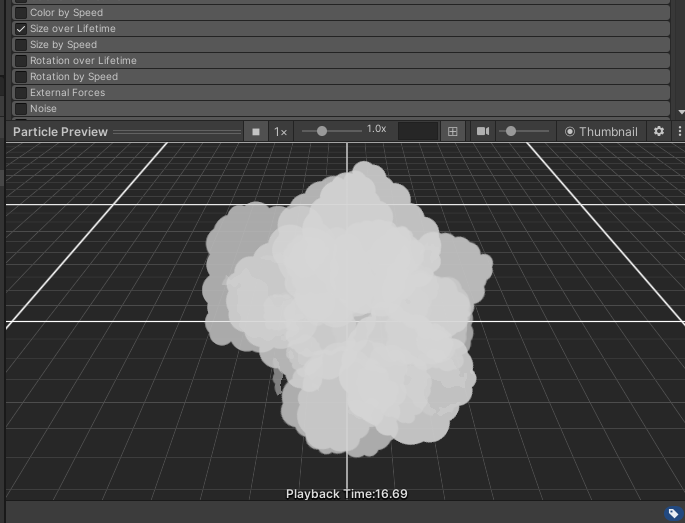
Task: Uncheck Size over Lifetime module
Action: coord(21,29)
